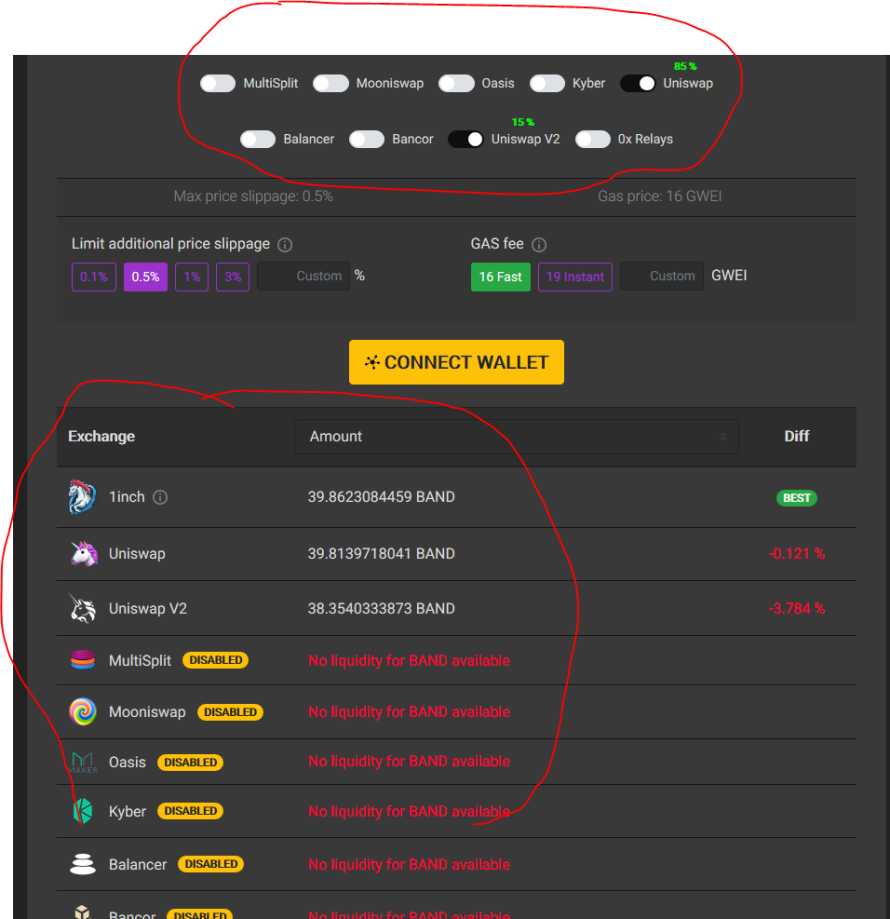Open info icon for price slippage limit
The height and width of the screenshot is (919, 890).
[285, 244]
